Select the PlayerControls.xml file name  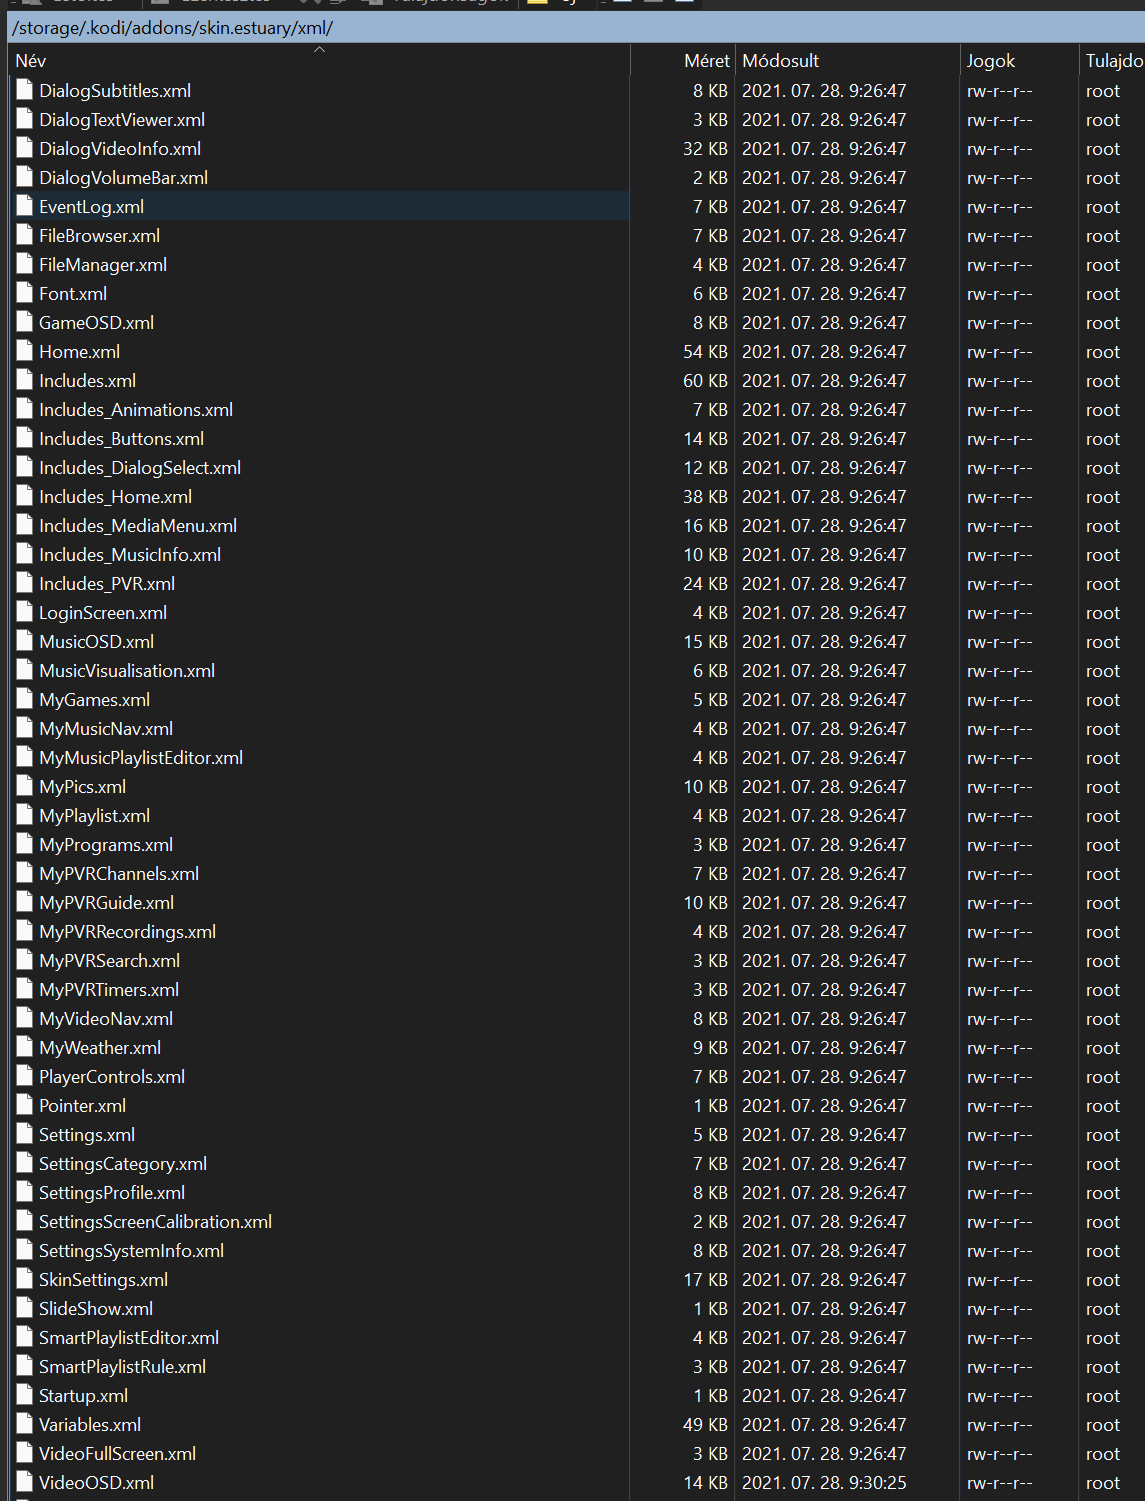(x=112, y=1076)
